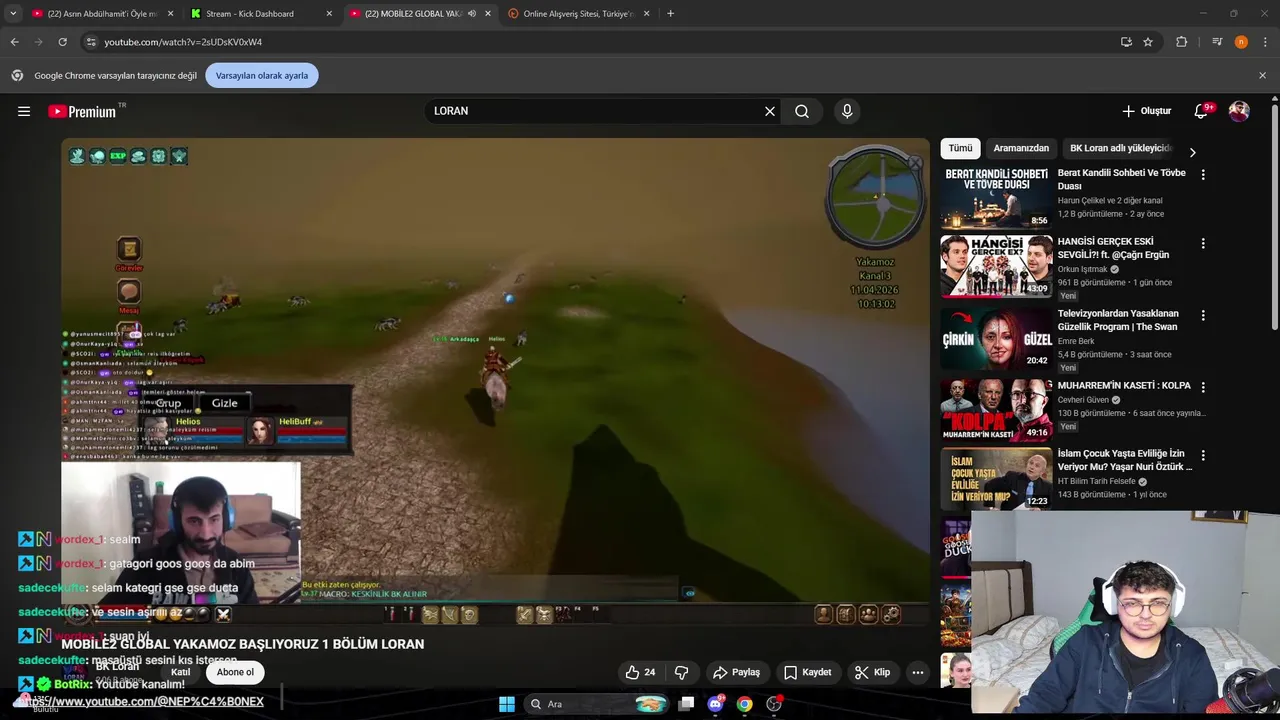Join channel with Katıl button

tap(180, 672)
